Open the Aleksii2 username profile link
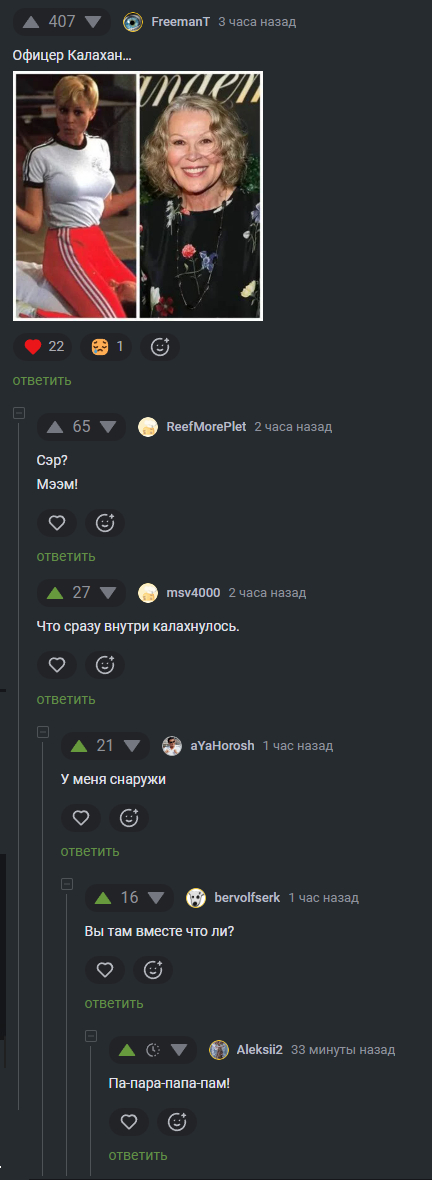The image size is (432, 1180). pyautogui.click(x=260, y=1050)
